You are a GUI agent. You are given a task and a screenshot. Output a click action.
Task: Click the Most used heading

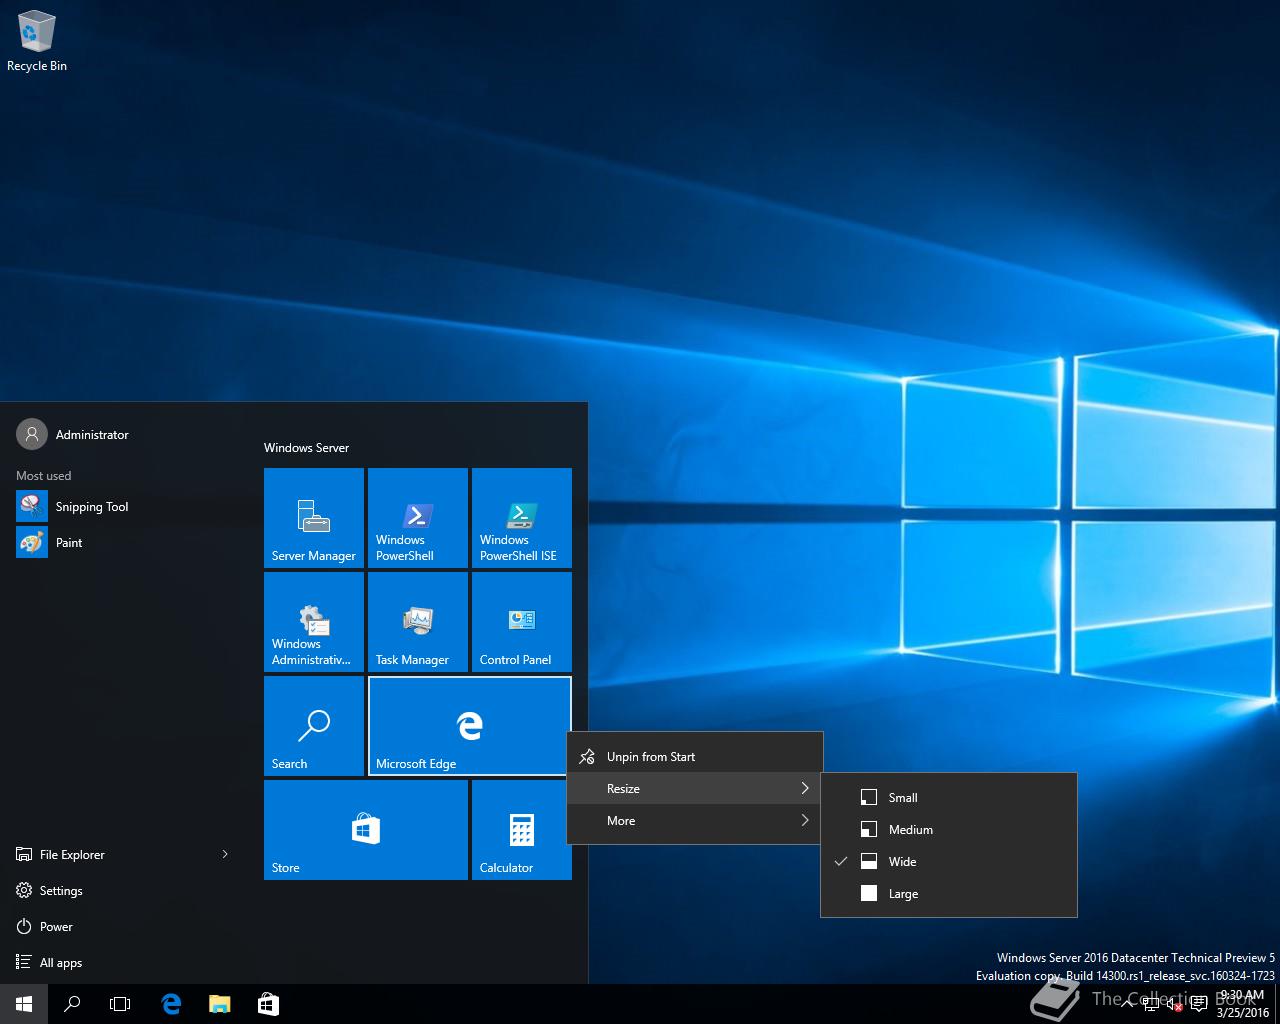pos(43,475)
